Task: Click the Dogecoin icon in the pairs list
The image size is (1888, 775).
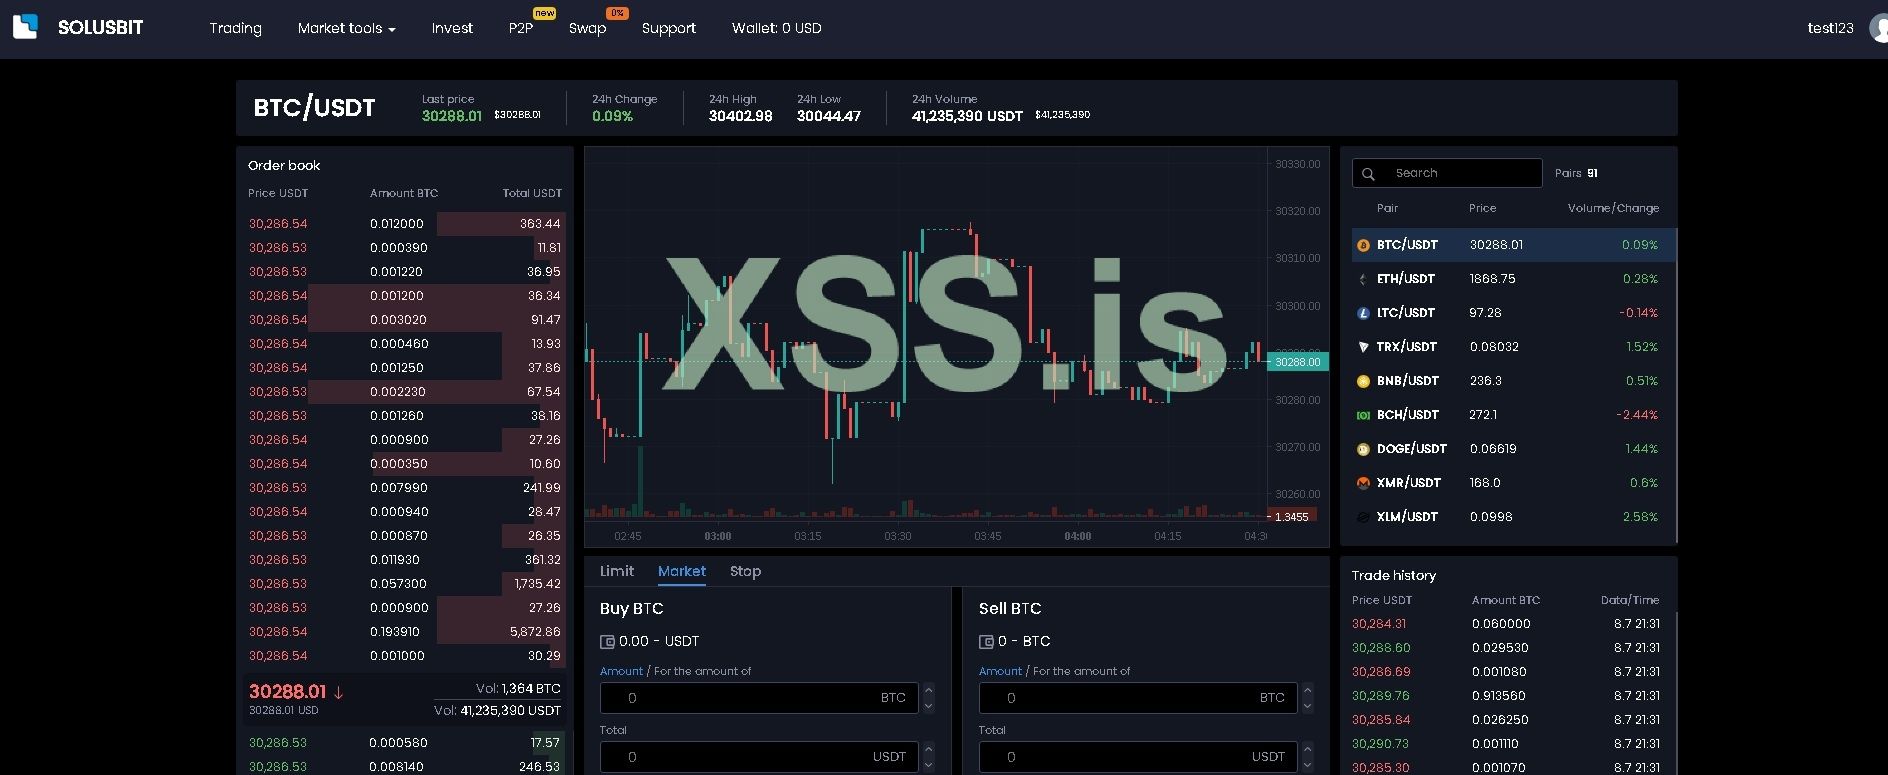Action: (1363, 449)
